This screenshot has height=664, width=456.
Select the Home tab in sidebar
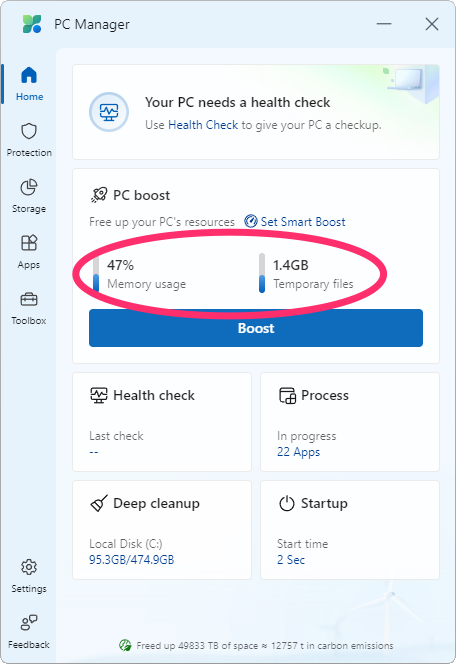(x=29, y=84)
